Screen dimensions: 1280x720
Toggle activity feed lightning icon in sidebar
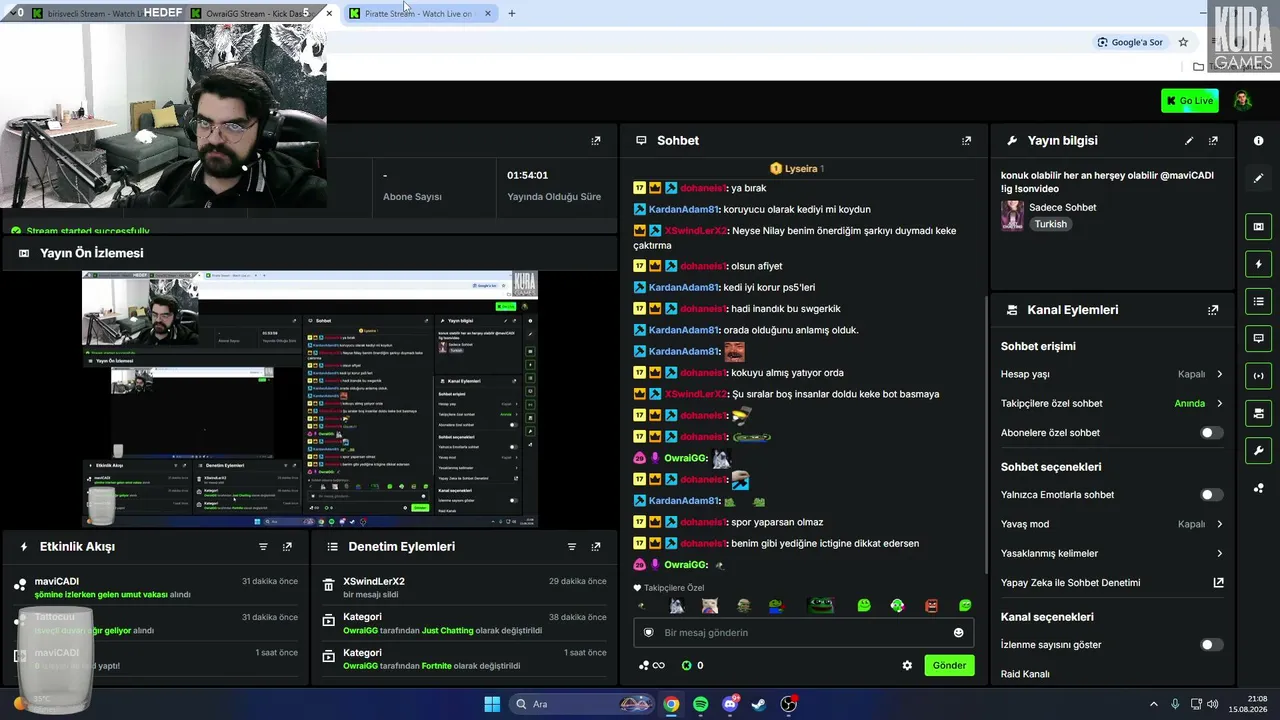1258,264
